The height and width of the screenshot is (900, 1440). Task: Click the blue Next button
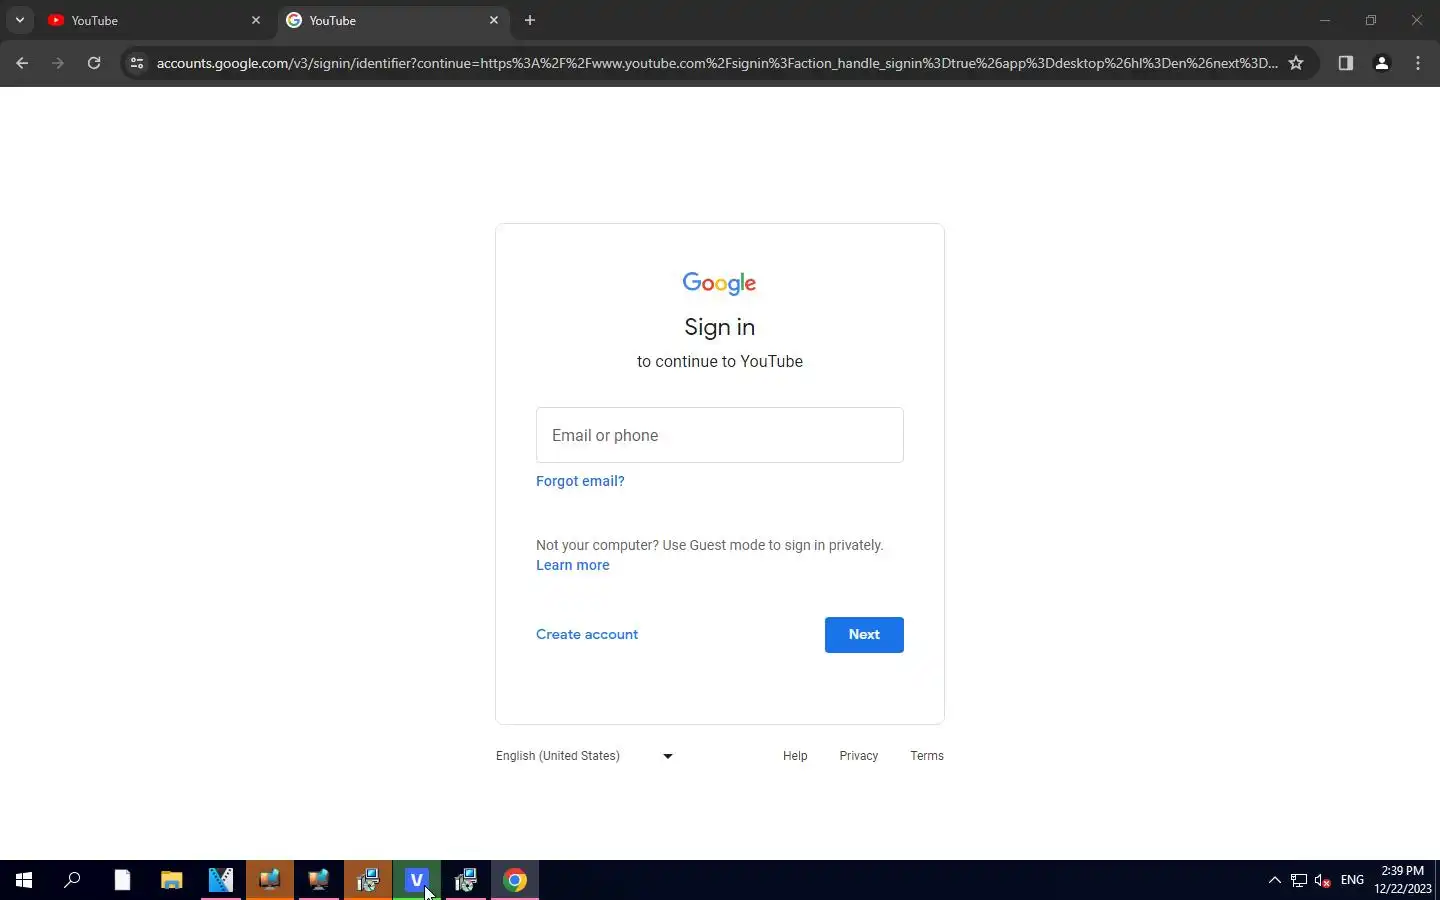864,635
